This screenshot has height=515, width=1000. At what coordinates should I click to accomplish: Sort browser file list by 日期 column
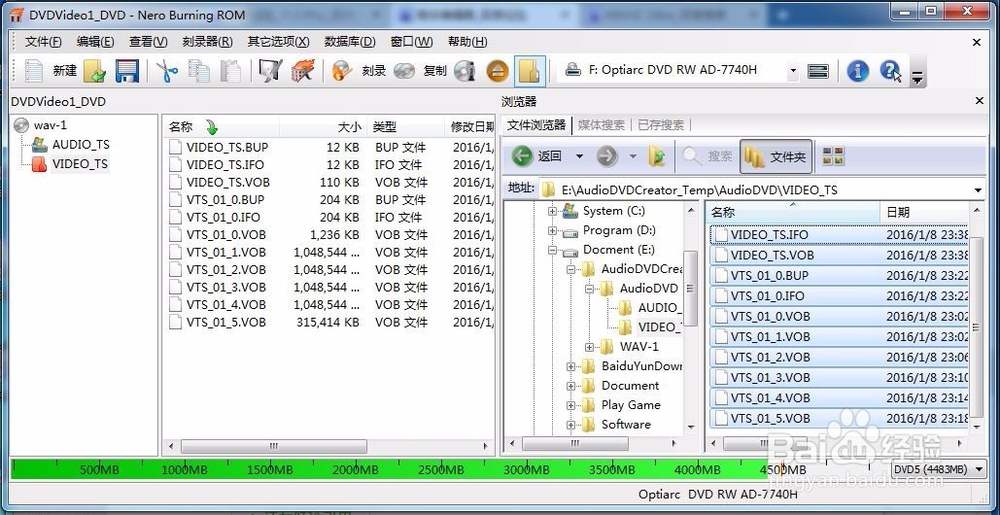pyautogui.click(x=923, y=212)
